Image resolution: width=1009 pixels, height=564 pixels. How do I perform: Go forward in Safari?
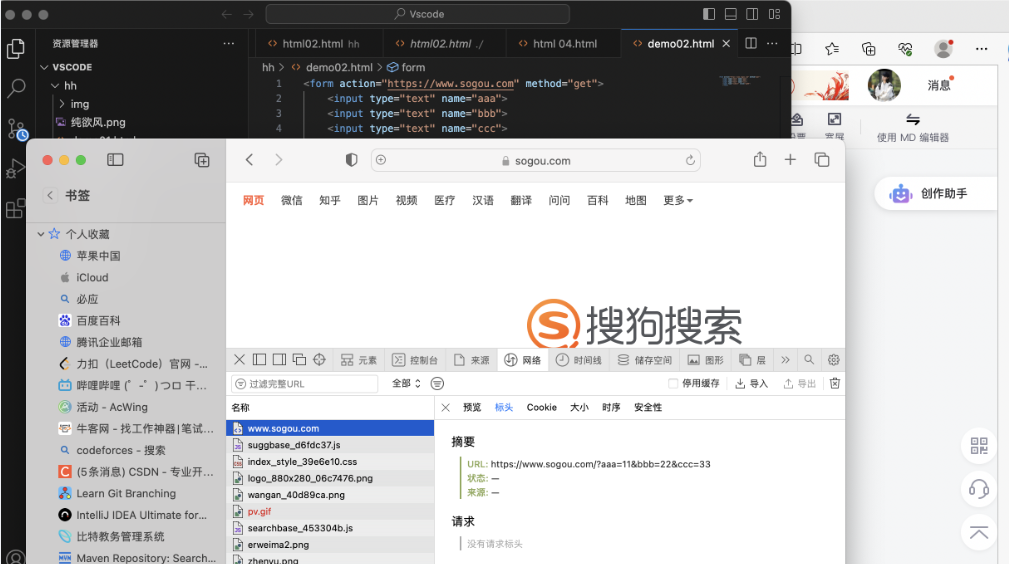point(279,160)
